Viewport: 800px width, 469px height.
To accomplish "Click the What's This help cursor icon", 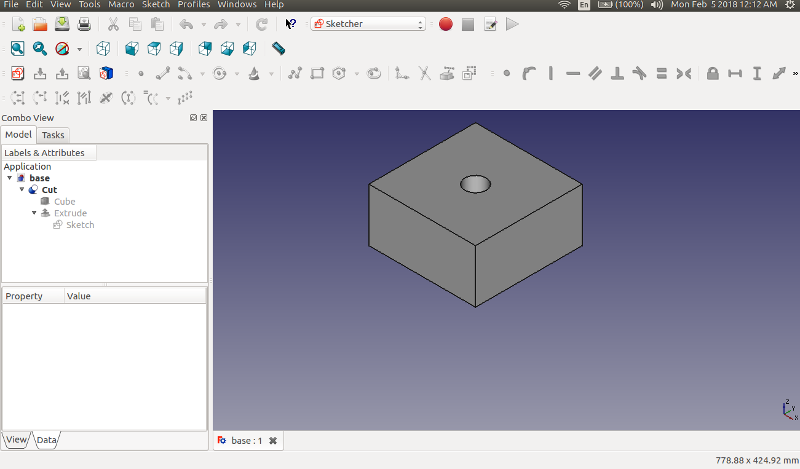I will click(x=290, y=23).
